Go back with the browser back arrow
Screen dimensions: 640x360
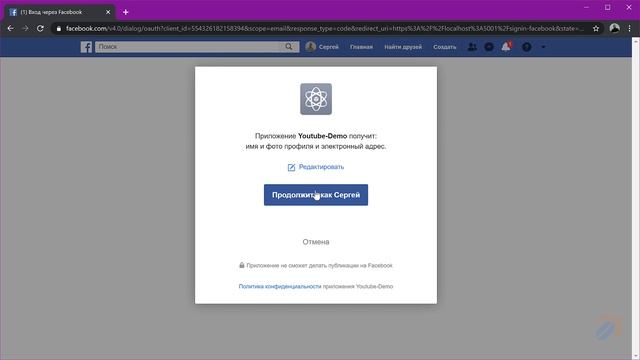[x=11, y=29]
